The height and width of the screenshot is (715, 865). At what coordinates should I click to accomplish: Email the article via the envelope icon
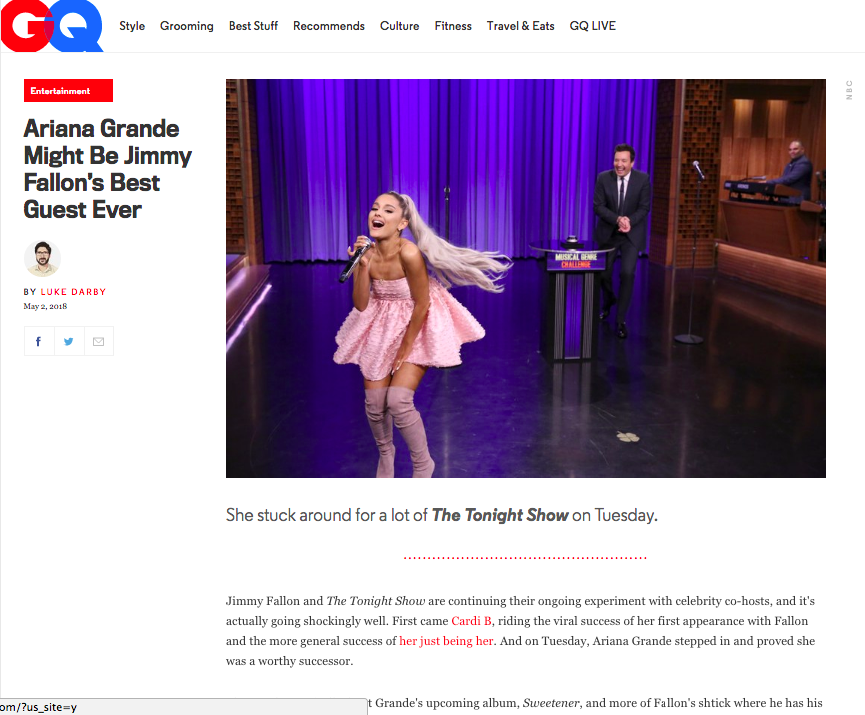coord(98,341)
